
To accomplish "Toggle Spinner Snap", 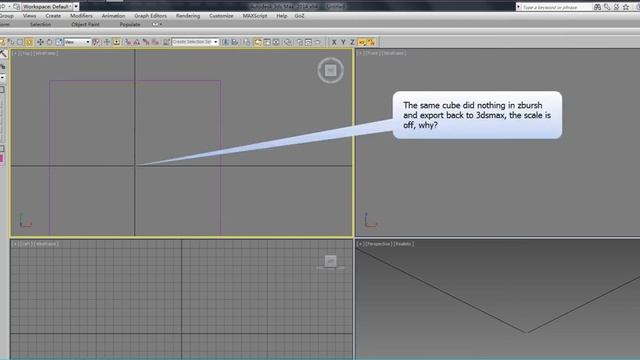I will coord(155,42).
